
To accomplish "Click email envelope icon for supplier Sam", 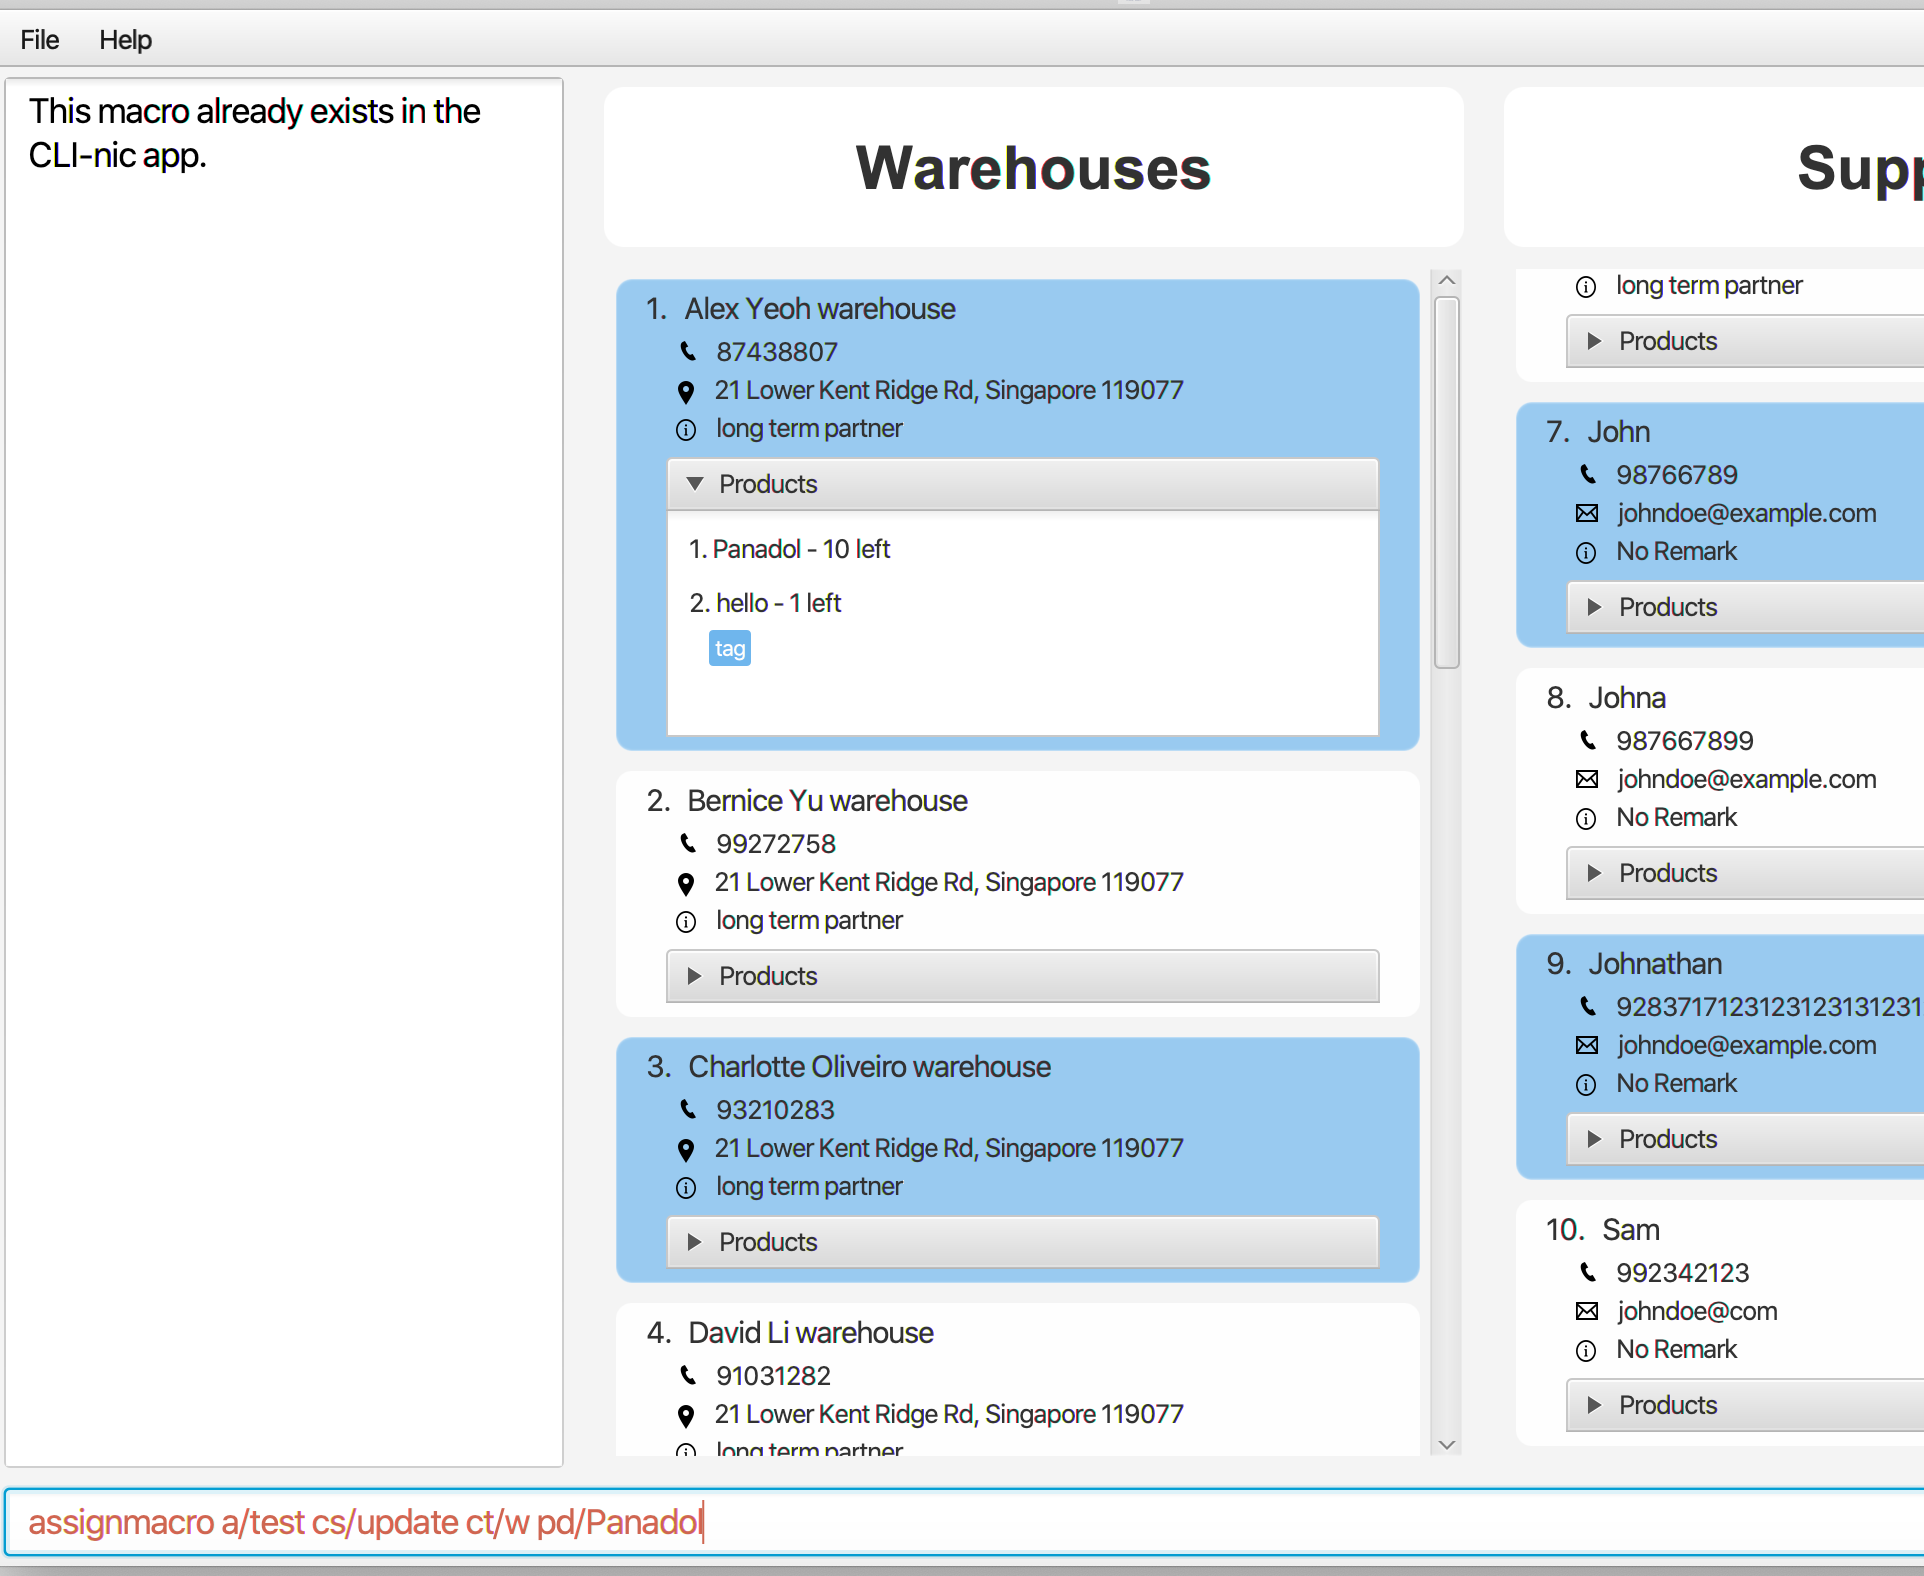I will pos(1587,1311).
